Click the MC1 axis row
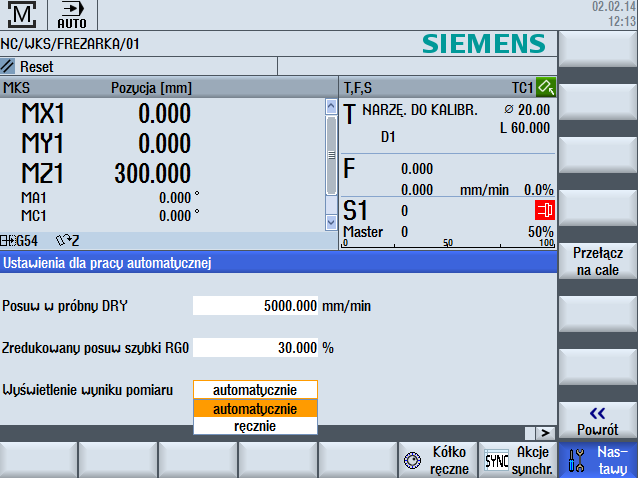Viewport: 638px width, 478px height. [110, 216]
